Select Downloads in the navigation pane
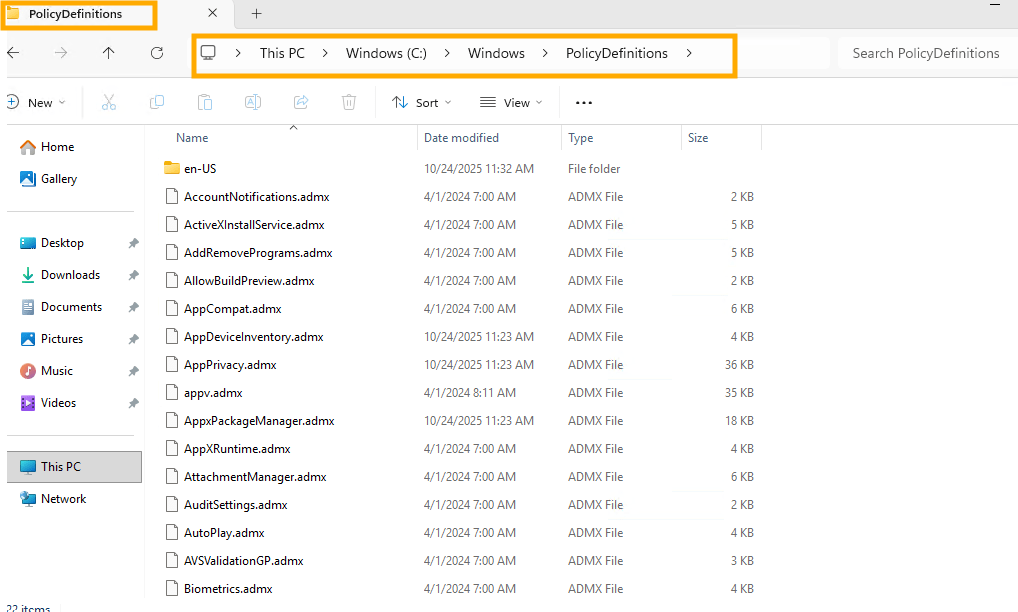1018x612 pixels. [70, 275]
